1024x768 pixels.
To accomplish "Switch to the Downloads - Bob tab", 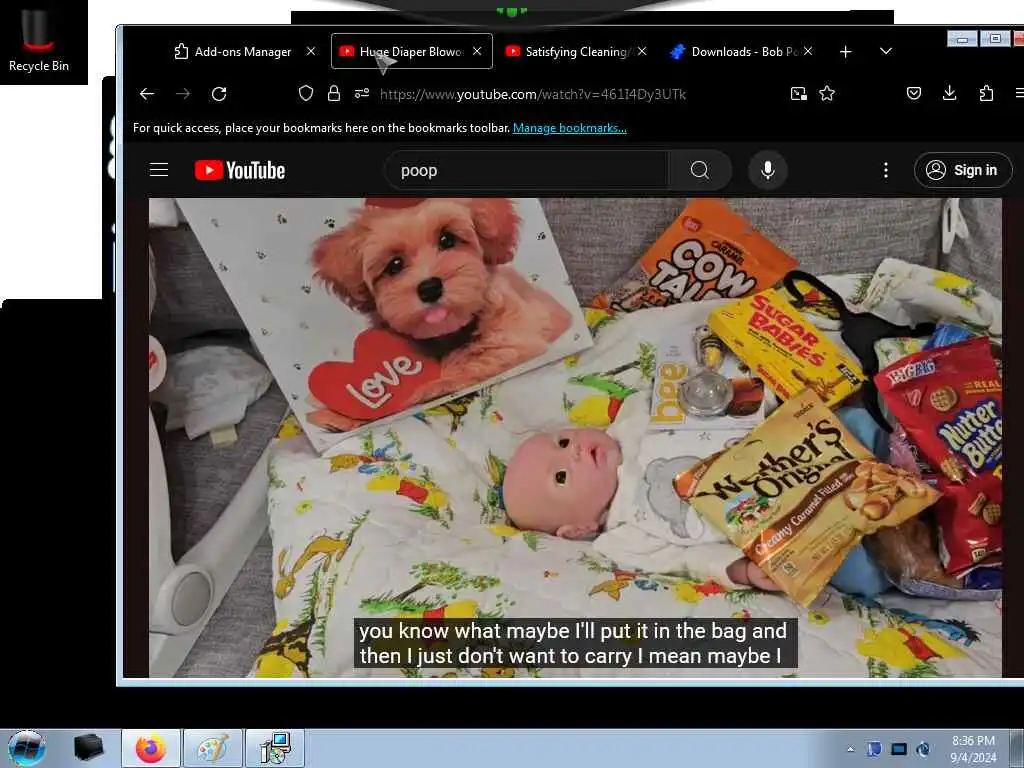I will [735, 52].
